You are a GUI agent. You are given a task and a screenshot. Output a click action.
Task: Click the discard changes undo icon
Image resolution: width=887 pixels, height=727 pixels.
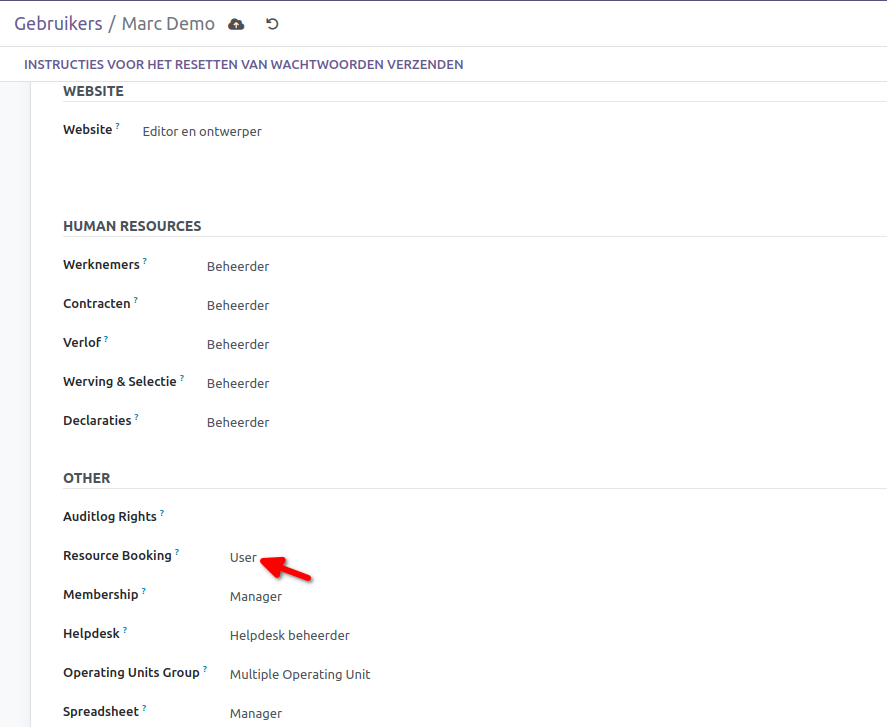tap(272, 24)
